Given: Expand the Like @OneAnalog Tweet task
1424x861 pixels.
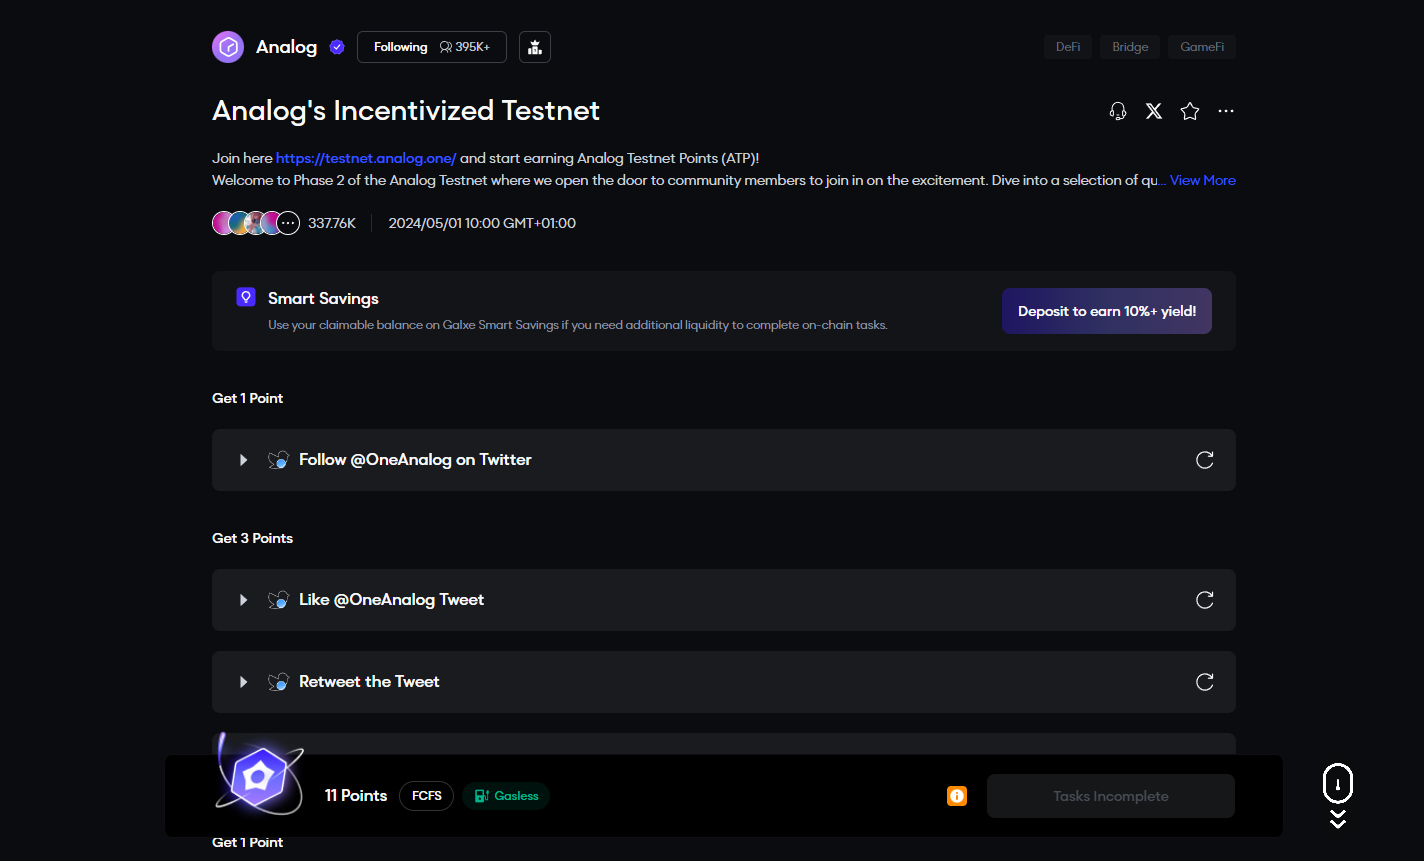Looking at the screenshot, I should (243, 600).
